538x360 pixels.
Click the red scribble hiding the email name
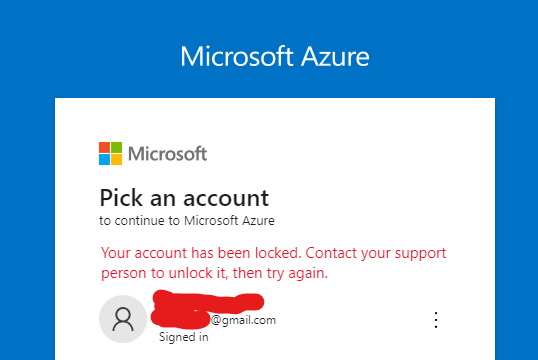[x=207, y=310]
